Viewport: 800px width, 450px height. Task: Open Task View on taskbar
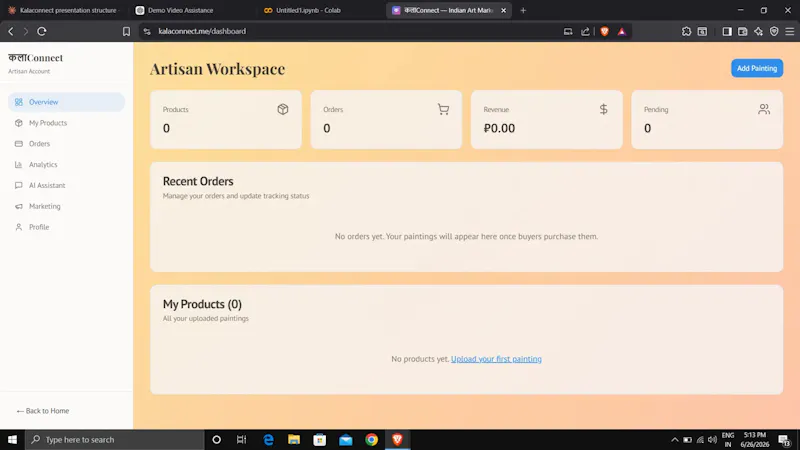coord(242,439)
